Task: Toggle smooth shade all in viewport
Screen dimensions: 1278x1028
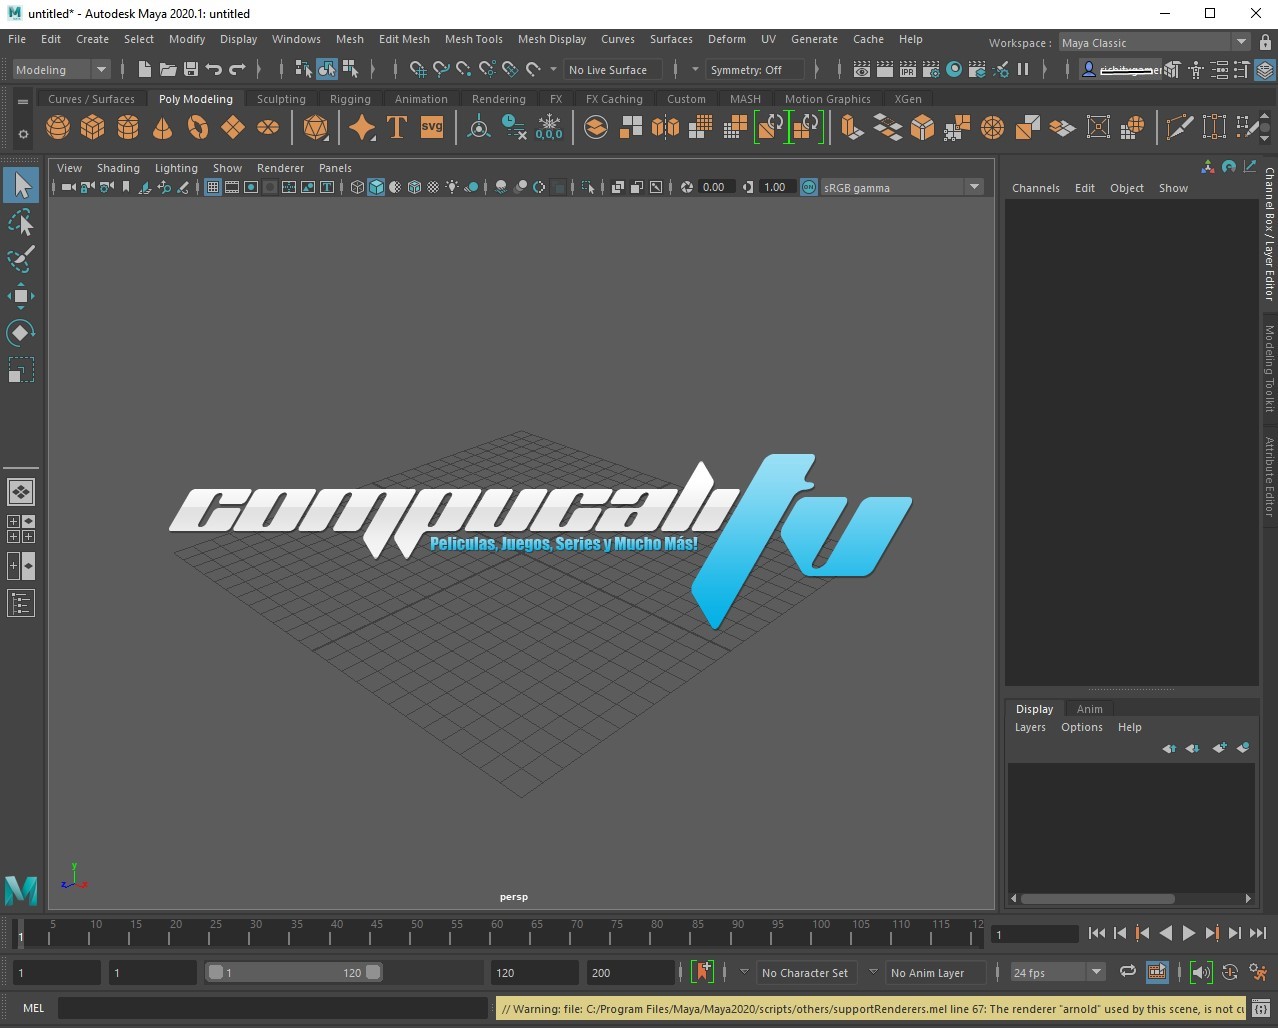Action: coord(376,187)
